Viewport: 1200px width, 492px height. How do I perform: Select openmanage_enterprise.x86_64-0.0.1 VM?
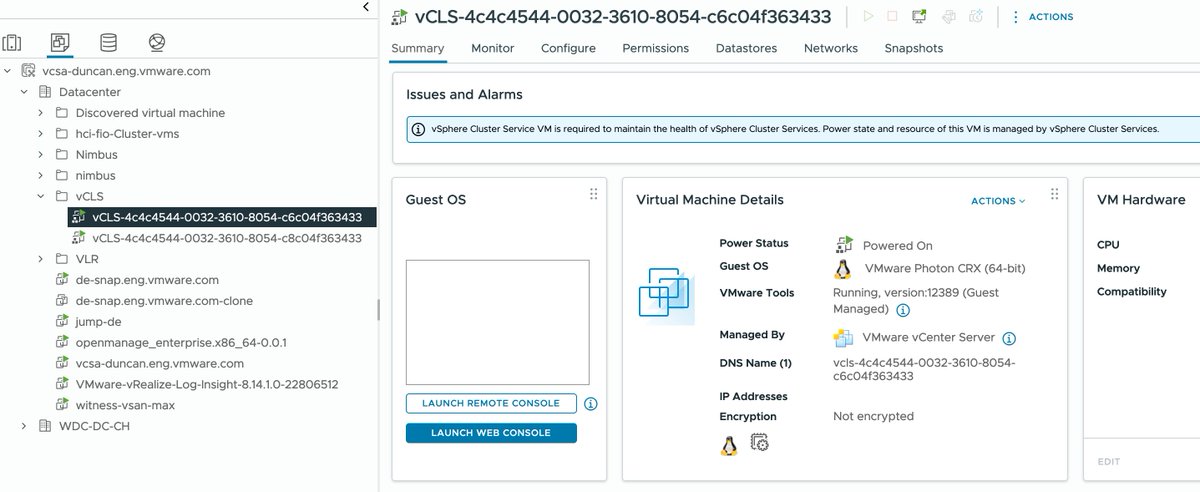coord(181,343)
